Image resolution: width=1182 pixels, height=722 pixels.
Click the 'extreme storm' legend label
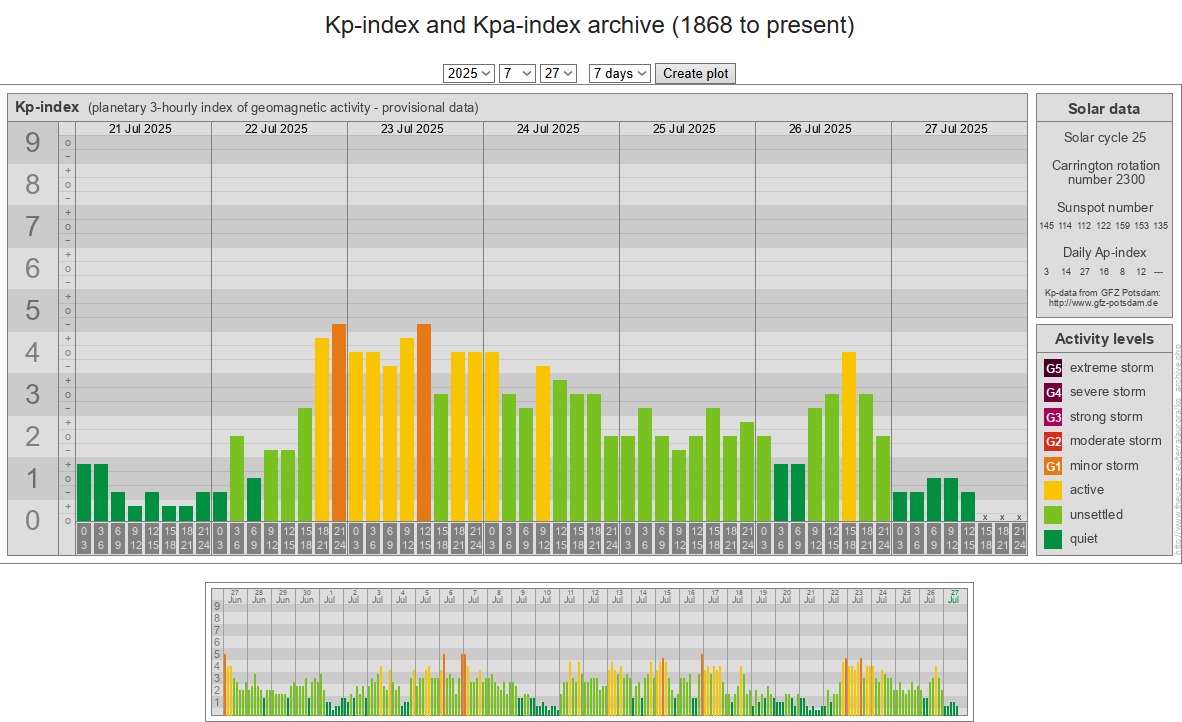(x=1111, y=368)
